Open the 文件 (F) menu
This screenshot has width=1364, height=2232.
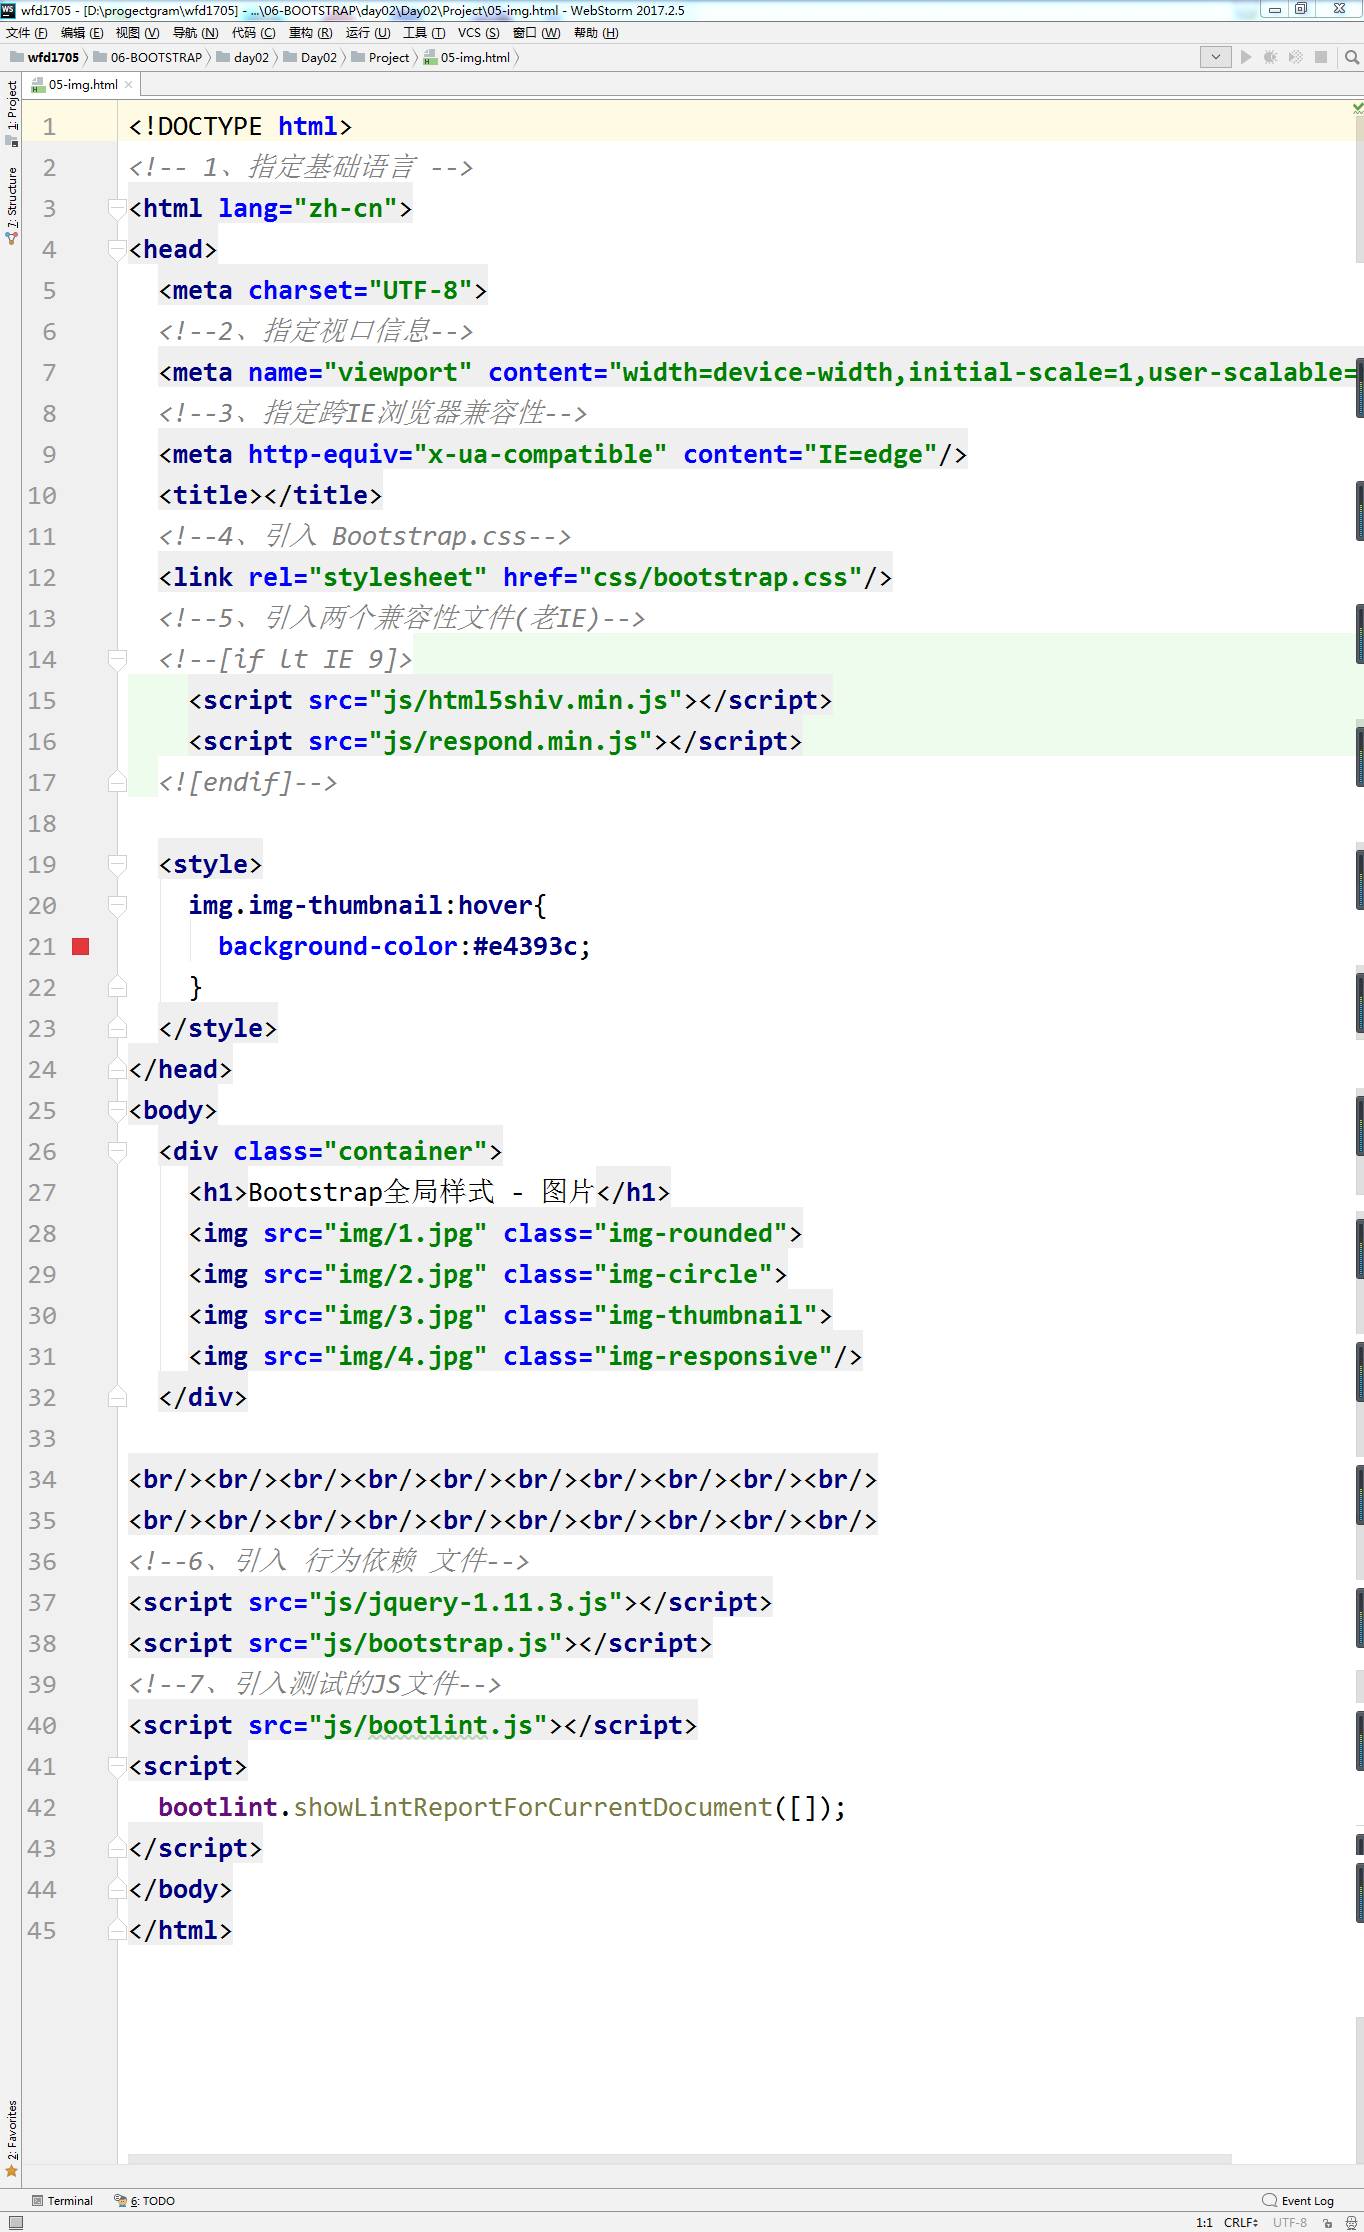coord(27,33)
